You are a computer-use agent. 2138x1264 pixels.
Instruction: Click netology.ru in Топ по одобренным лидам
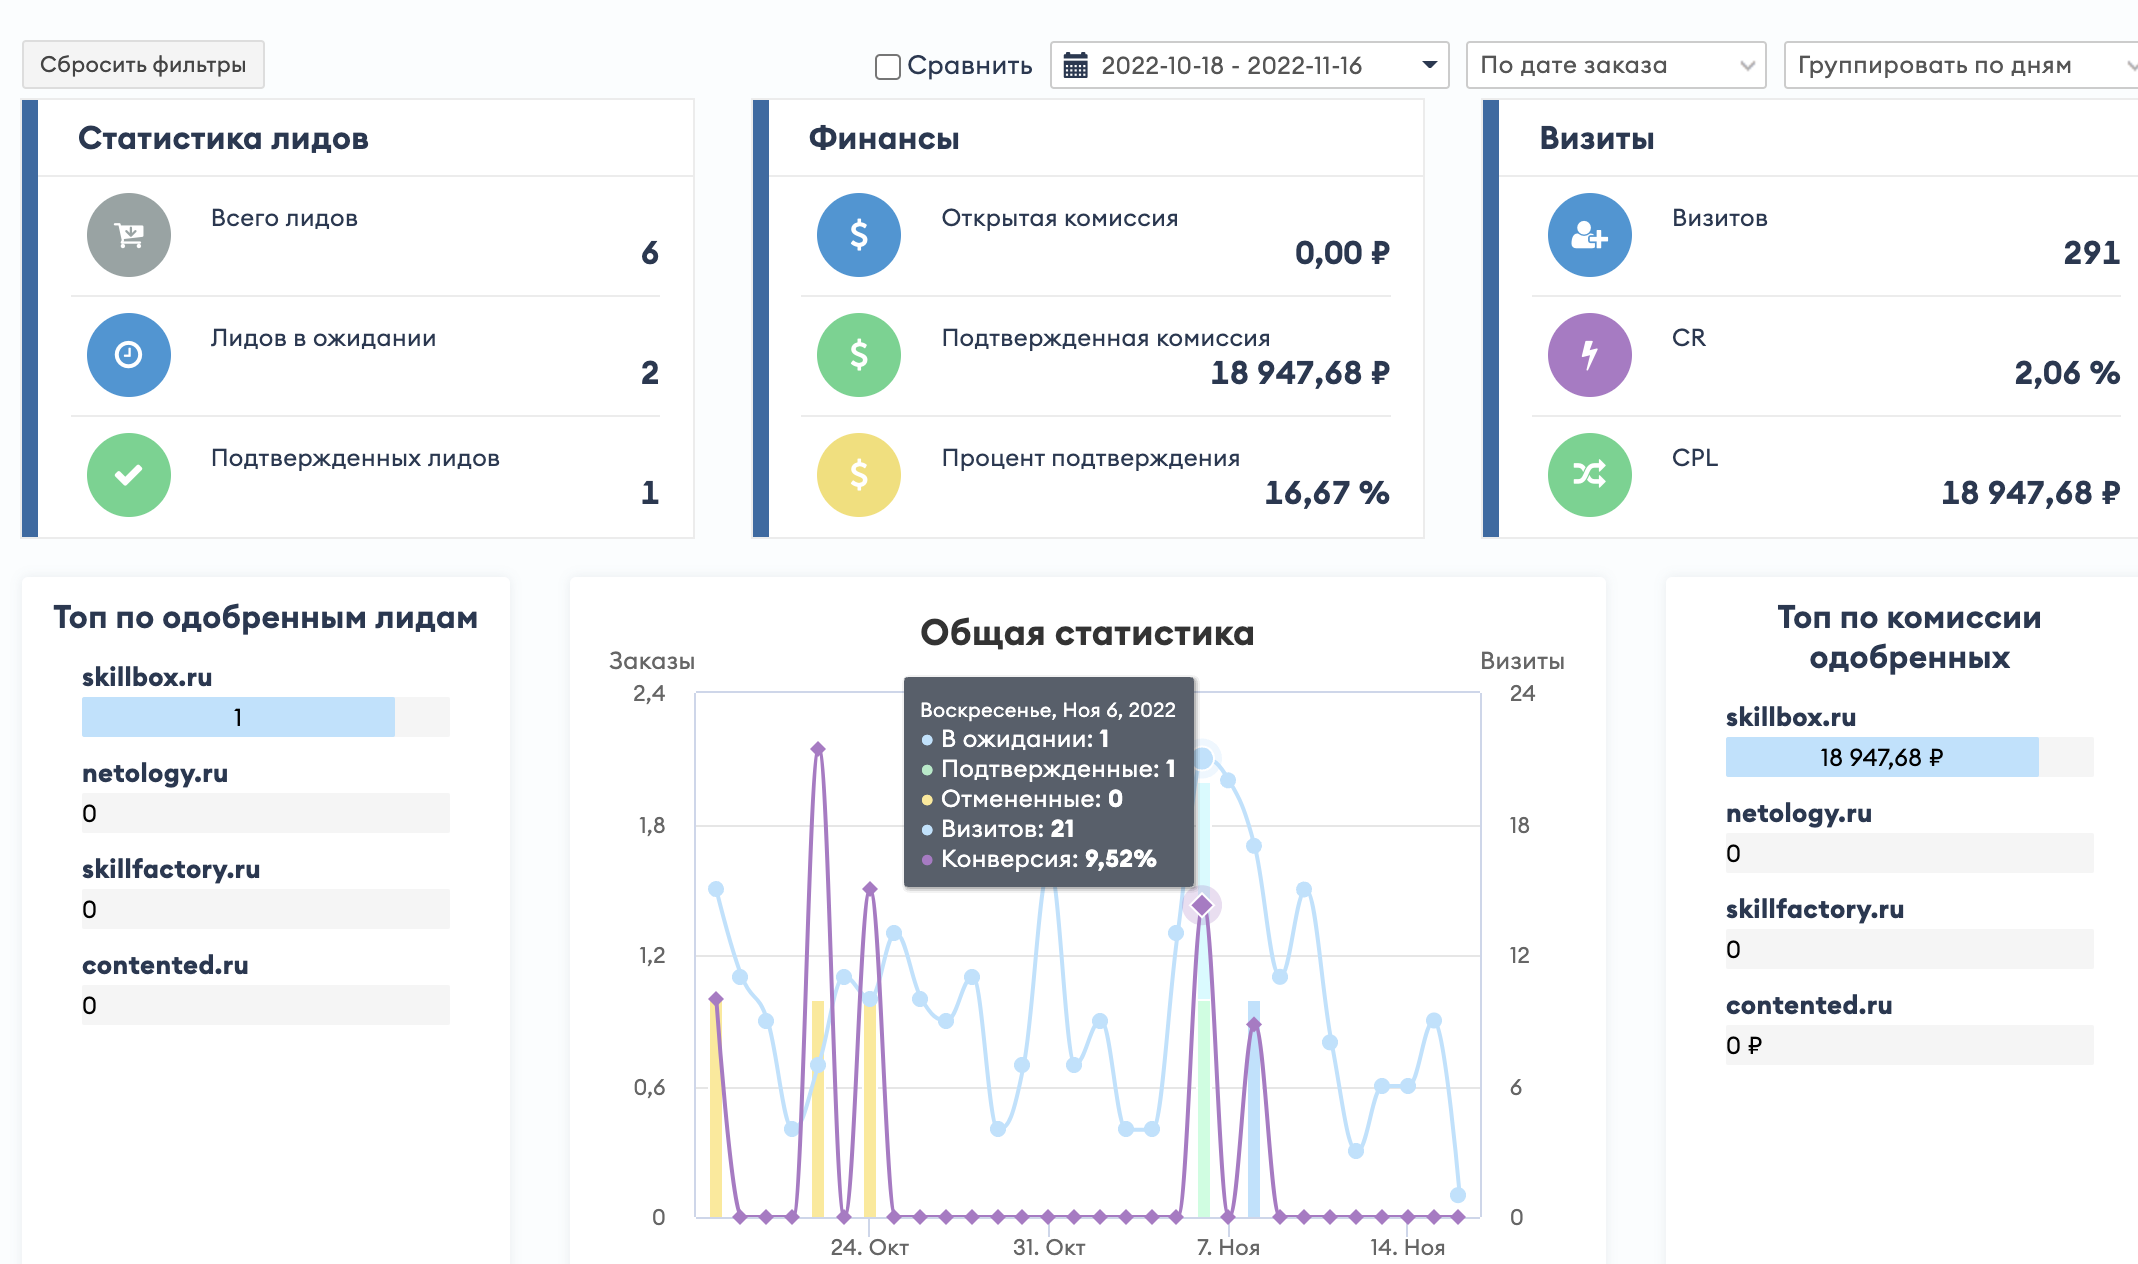(155, 773)
